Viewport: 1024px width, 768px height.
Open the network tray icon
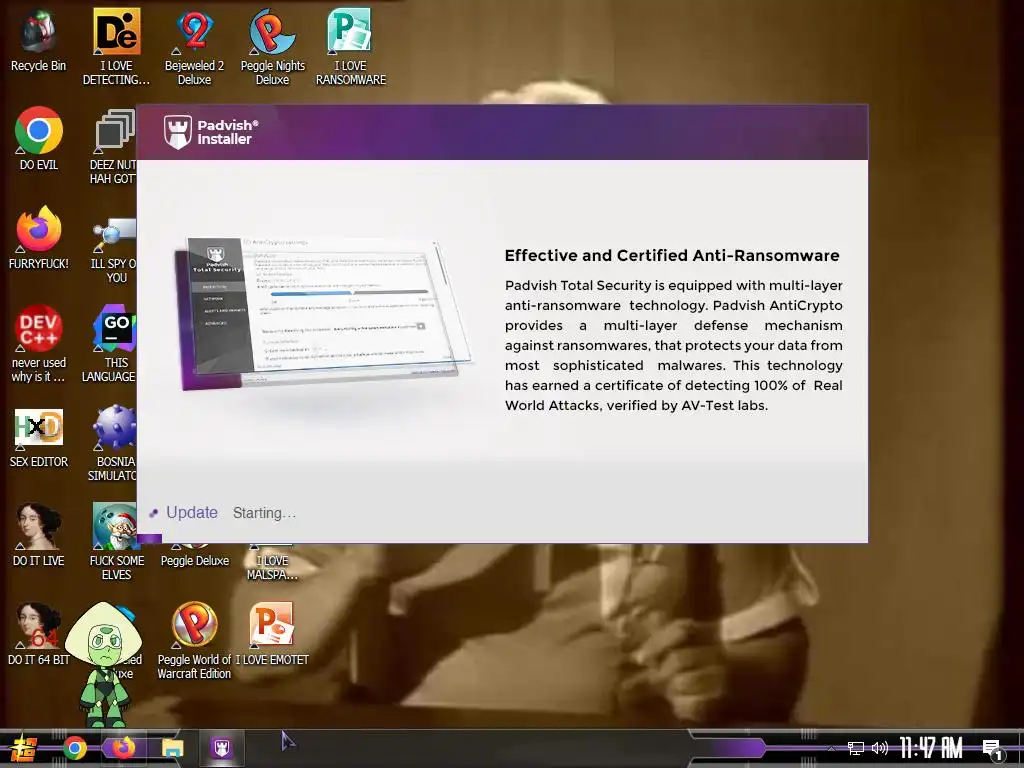(x=856, y=748)
